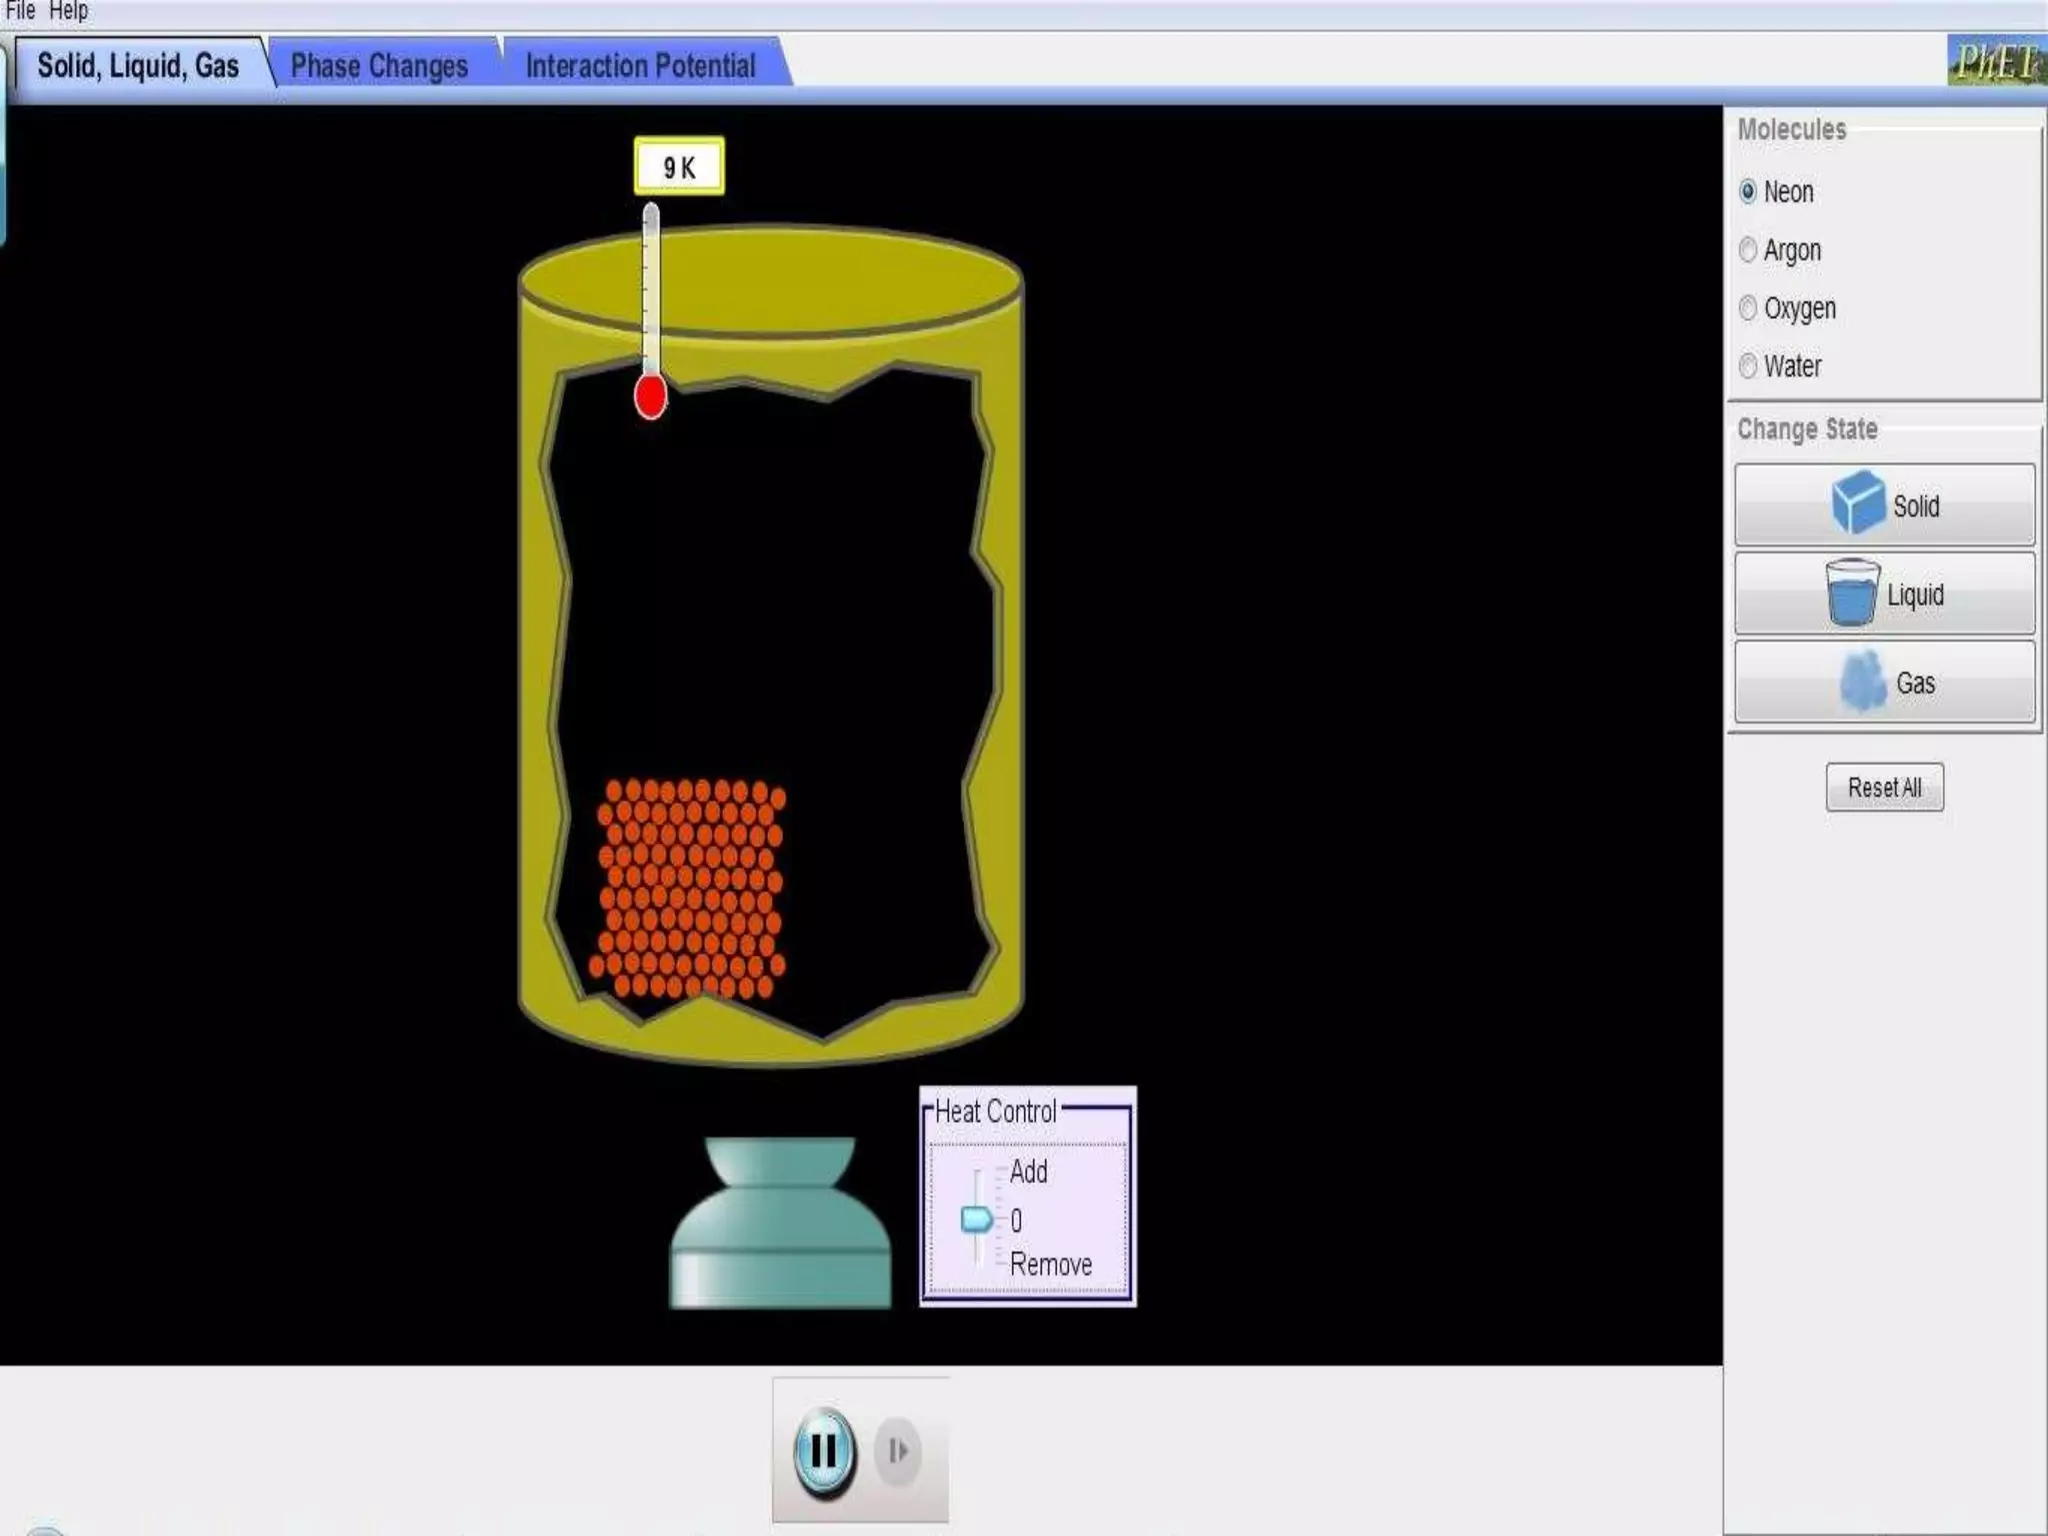Click the red thermometer bulb
The height and width of the screenshot is (1536, 2048).
tap(650, 397)
